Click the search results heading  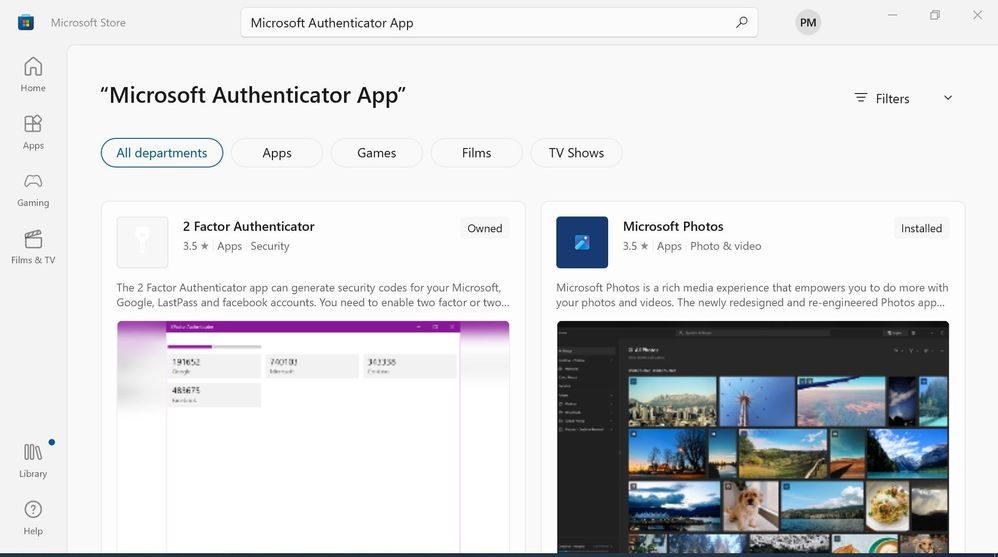pos(253,95)
